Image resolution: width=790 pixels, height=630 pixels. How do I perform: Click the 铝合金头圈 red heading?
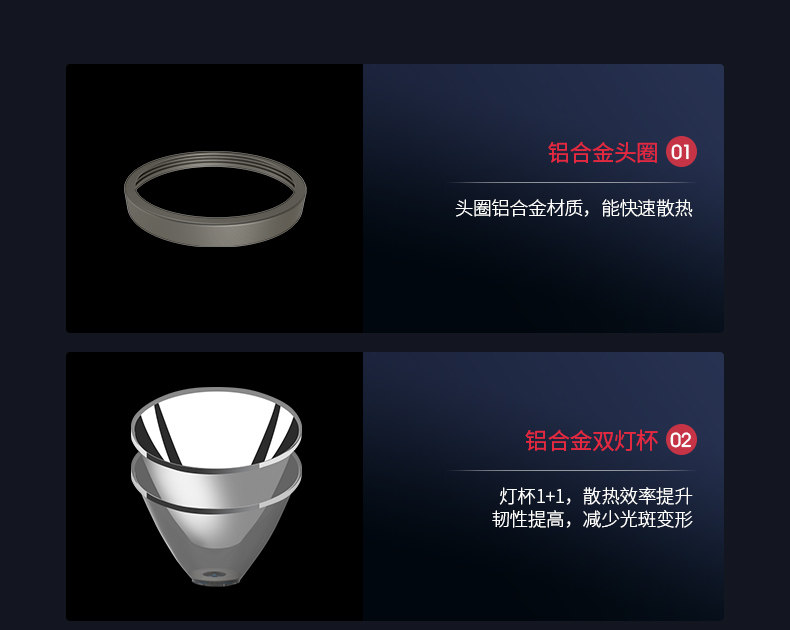[603, 152]
